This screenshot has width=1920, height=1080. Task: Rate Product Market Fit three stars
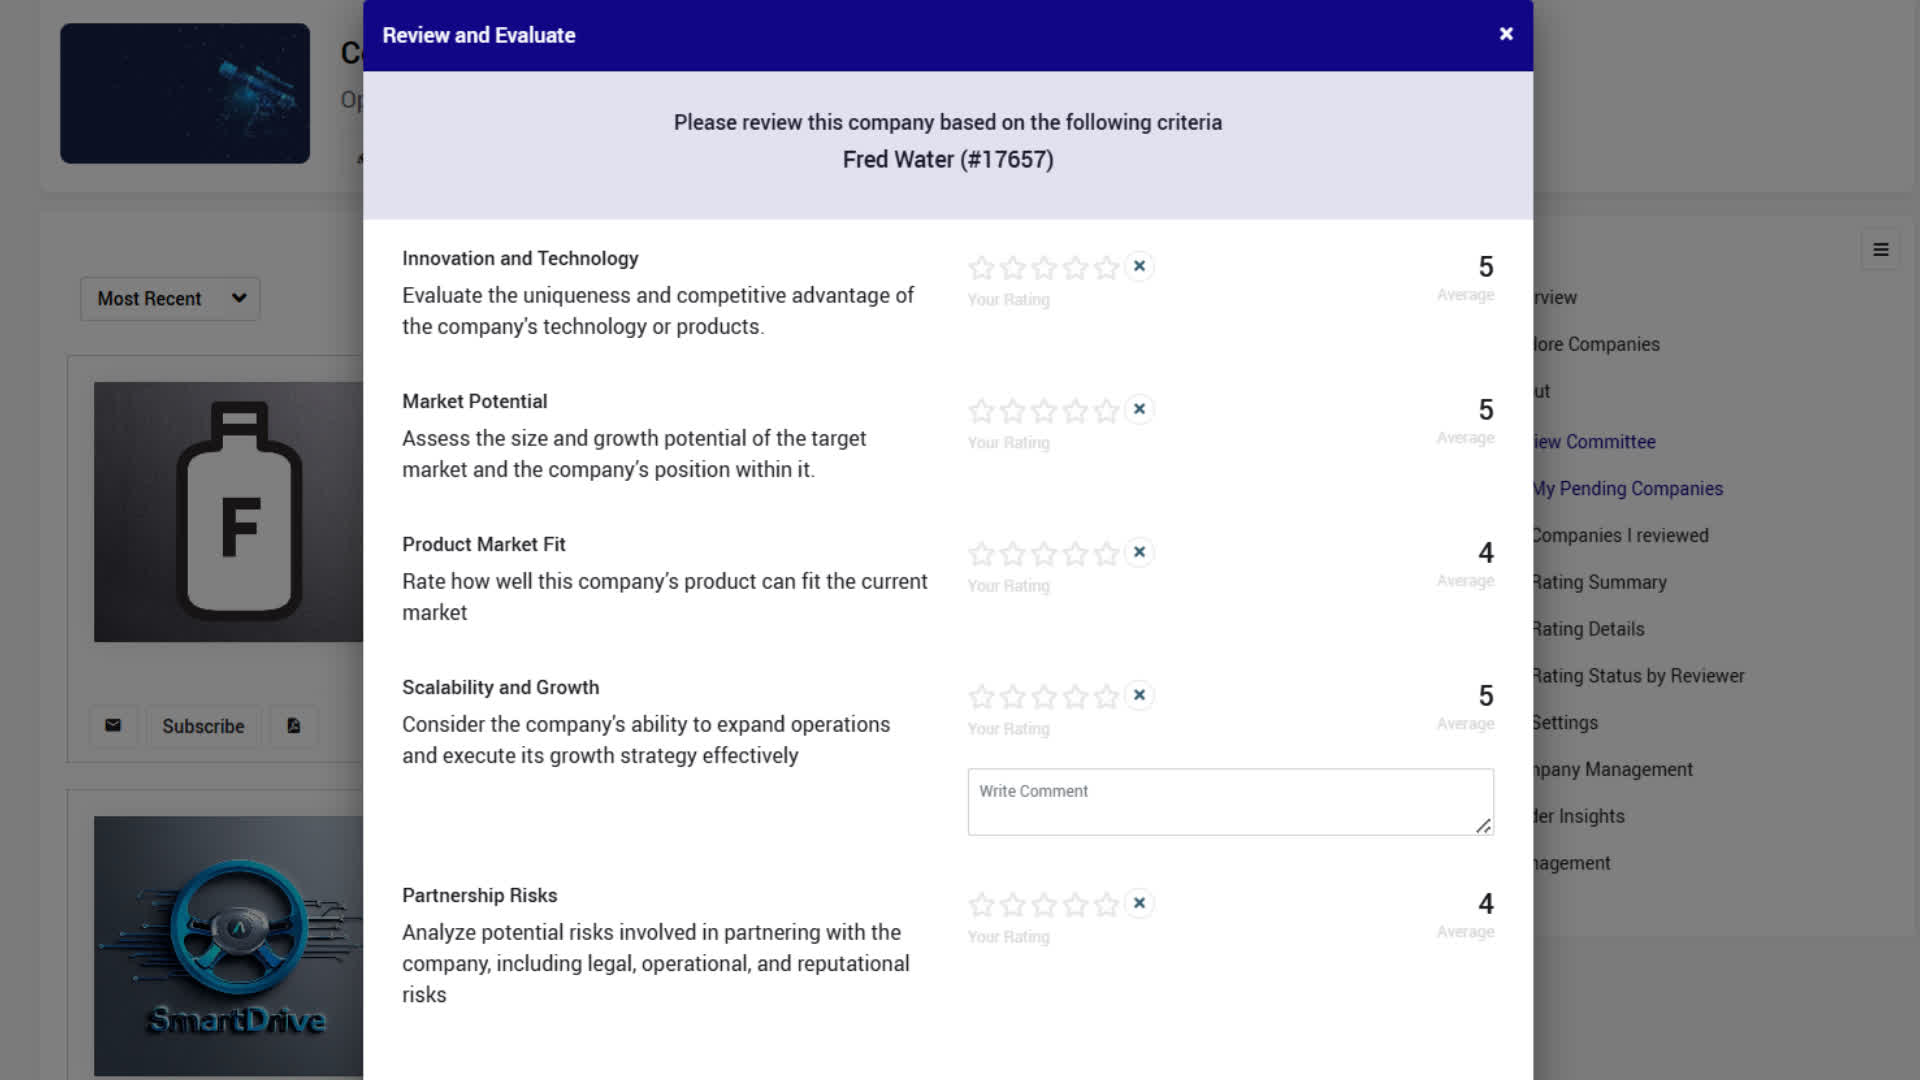click(x=1044, y=554)
